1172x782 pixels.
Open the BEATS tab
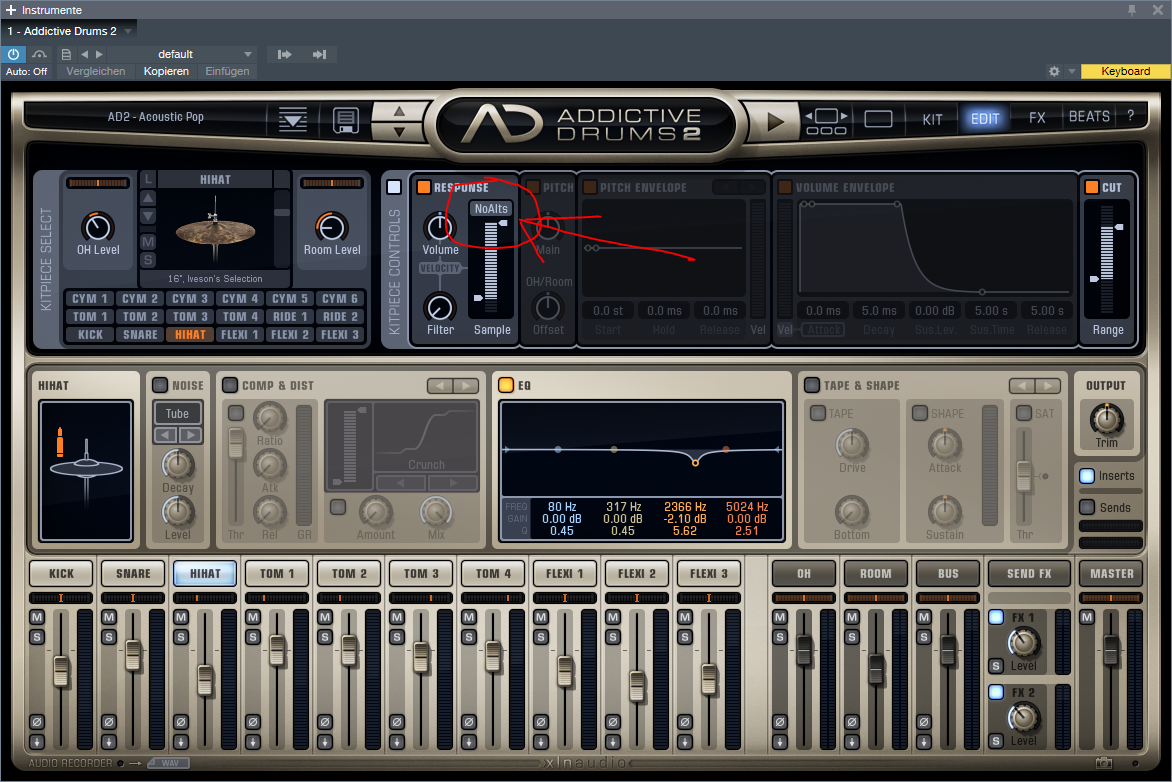point(1089,117)
